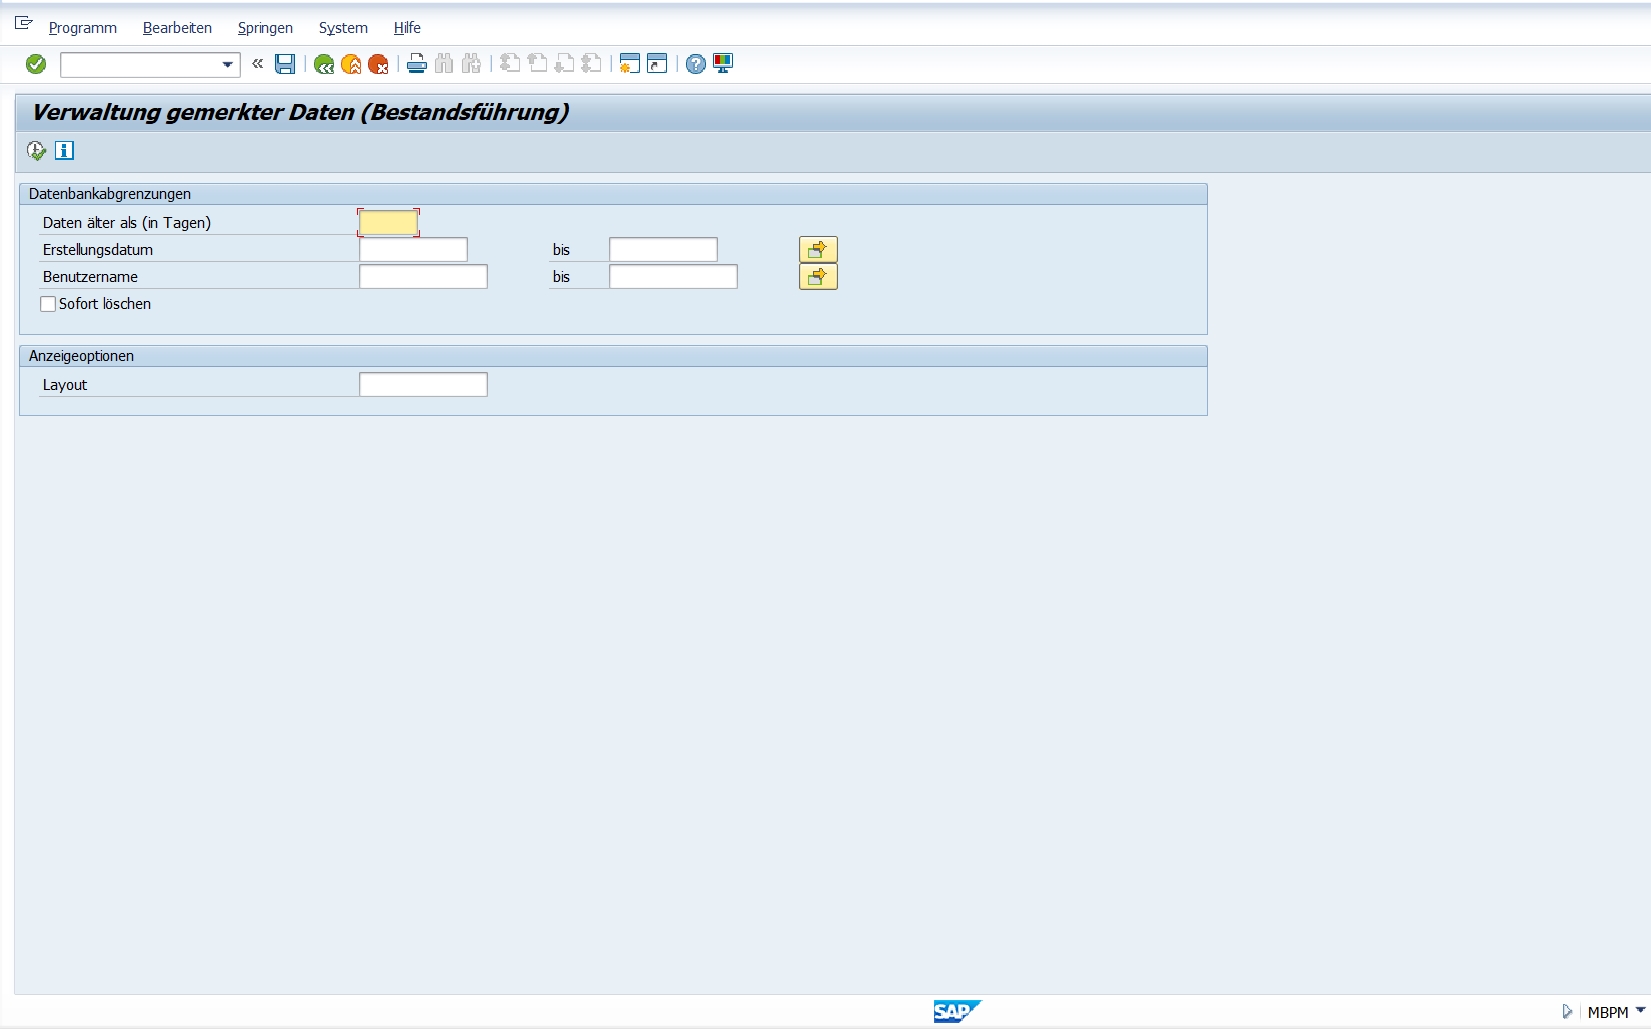
Task: Open multiple selection for Benutzername
Action: [818, 277]
